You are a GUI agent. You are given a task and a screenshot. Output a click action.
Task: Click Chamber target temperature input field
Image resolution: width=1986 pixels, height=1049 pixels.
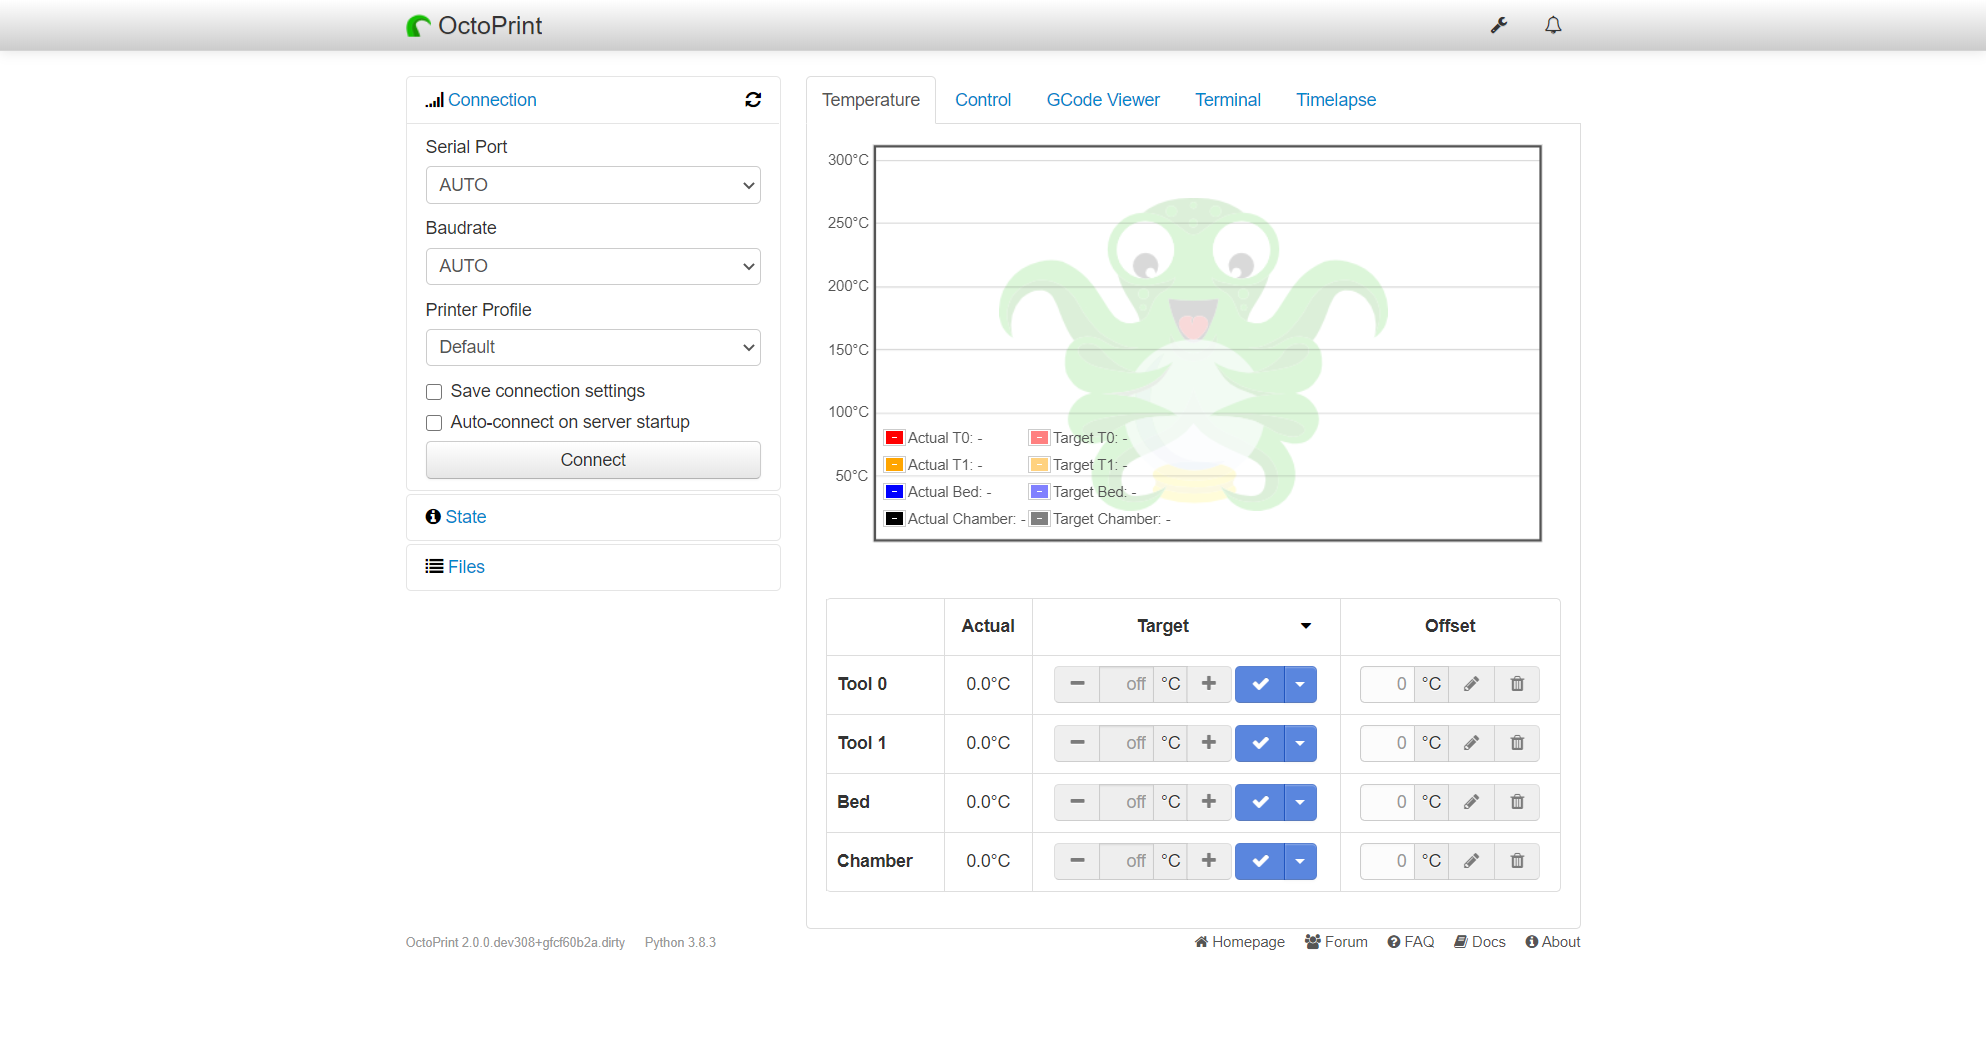click(1127, 861)
